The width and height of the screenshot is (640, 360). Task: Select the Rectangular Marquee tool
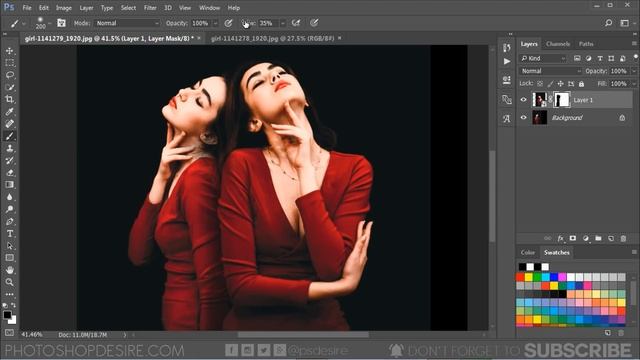[x=9, y=63]
